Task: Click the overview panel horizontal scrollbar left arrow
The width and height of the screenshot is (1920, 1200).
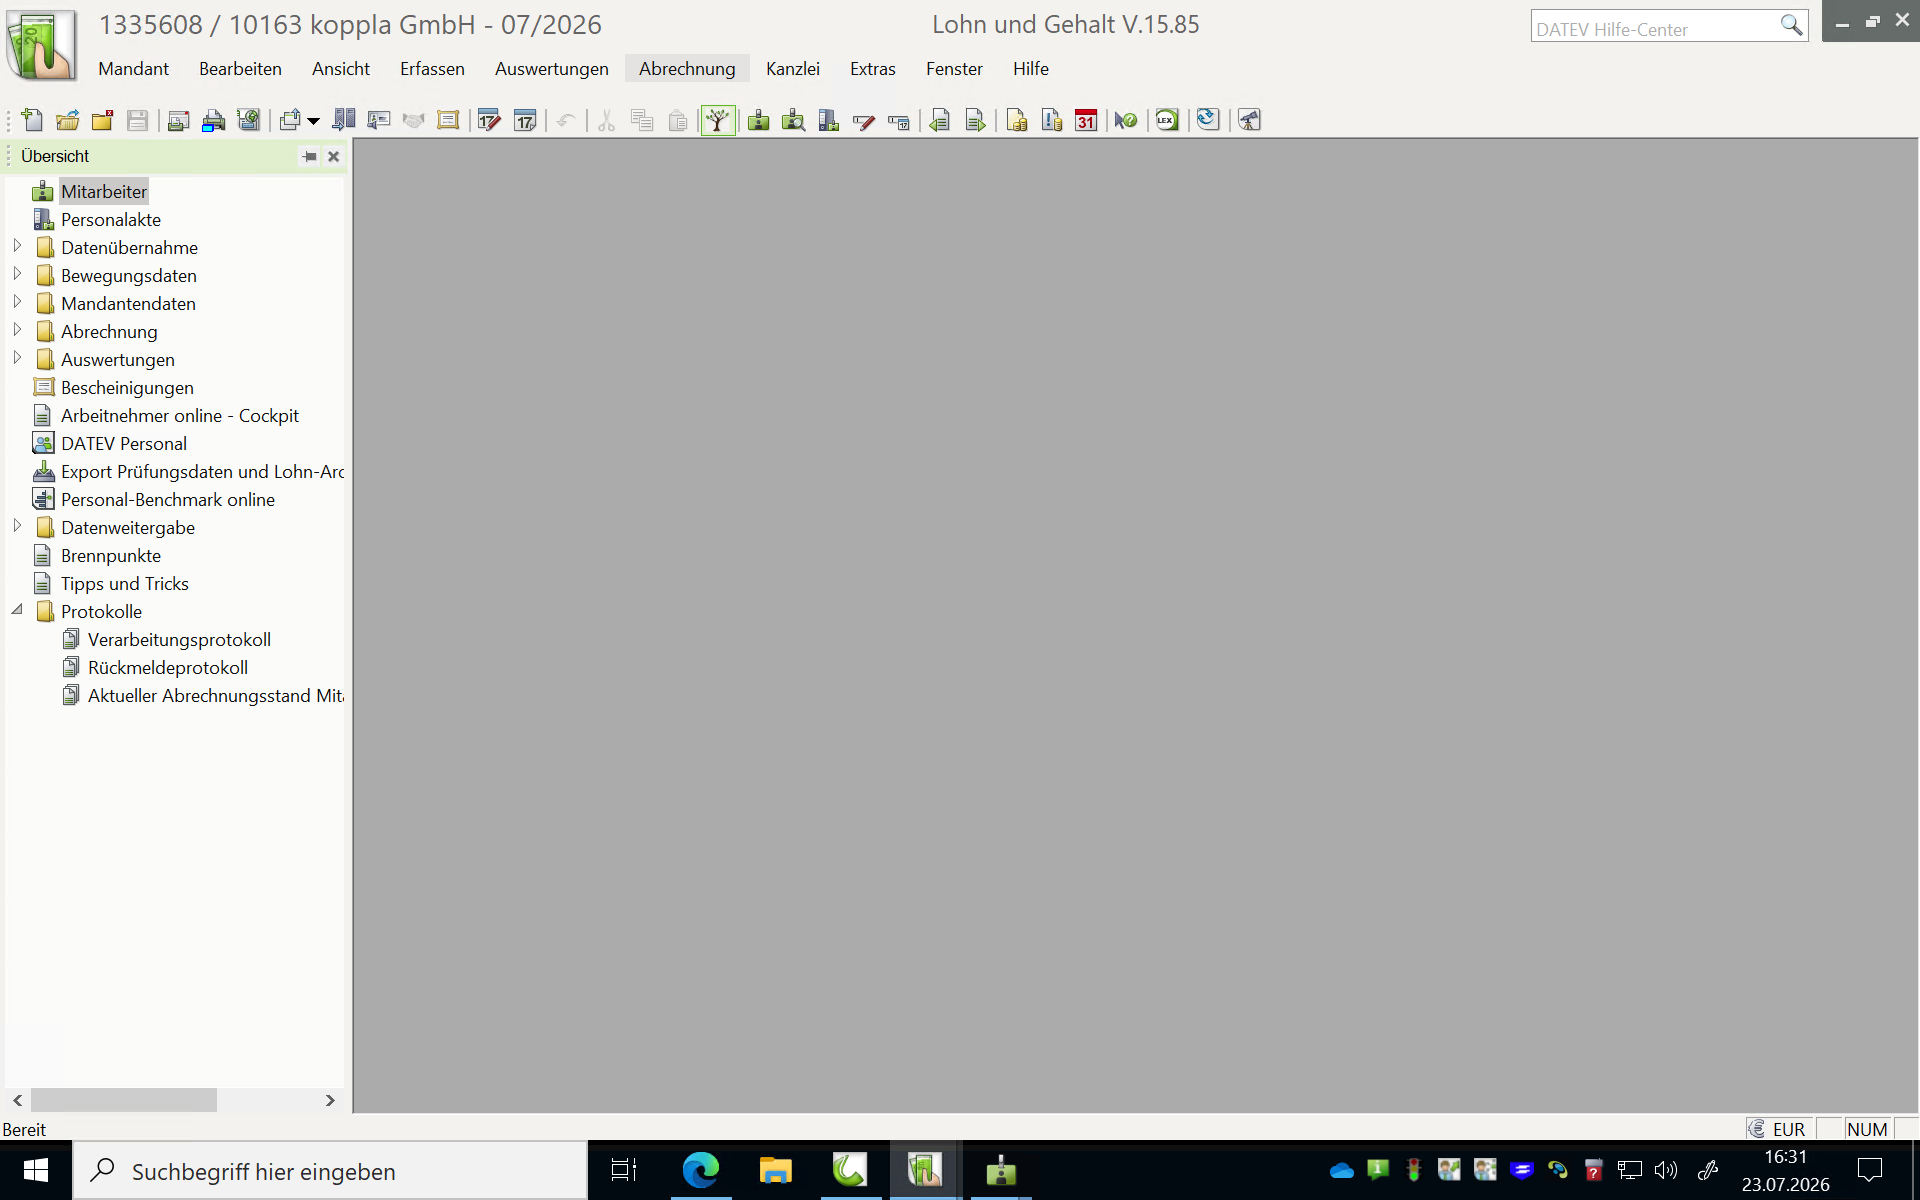Action: [x=18, y=1100]
